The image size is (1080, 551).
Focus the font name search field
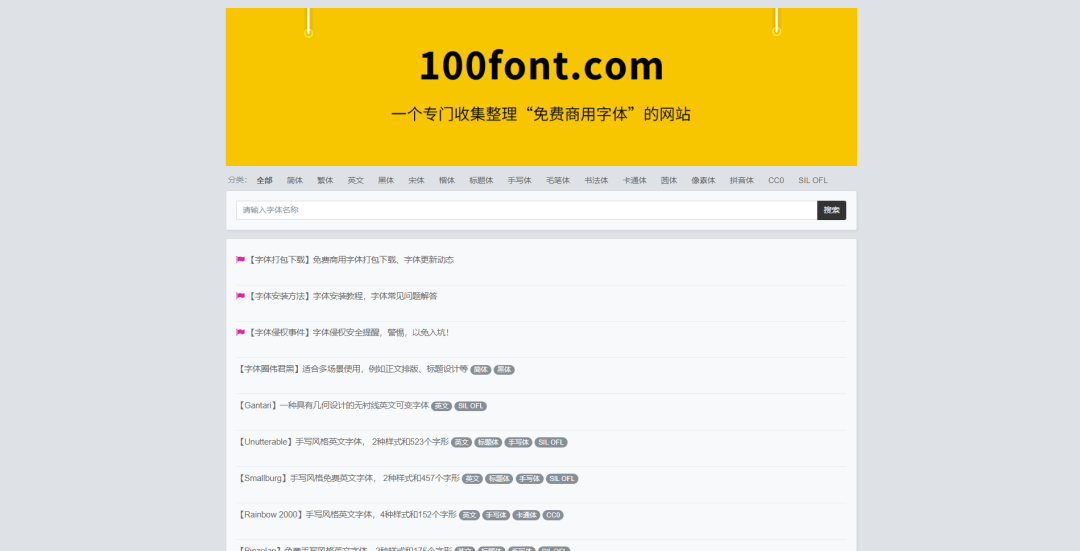pyautogui.click(x=526, y=210)
